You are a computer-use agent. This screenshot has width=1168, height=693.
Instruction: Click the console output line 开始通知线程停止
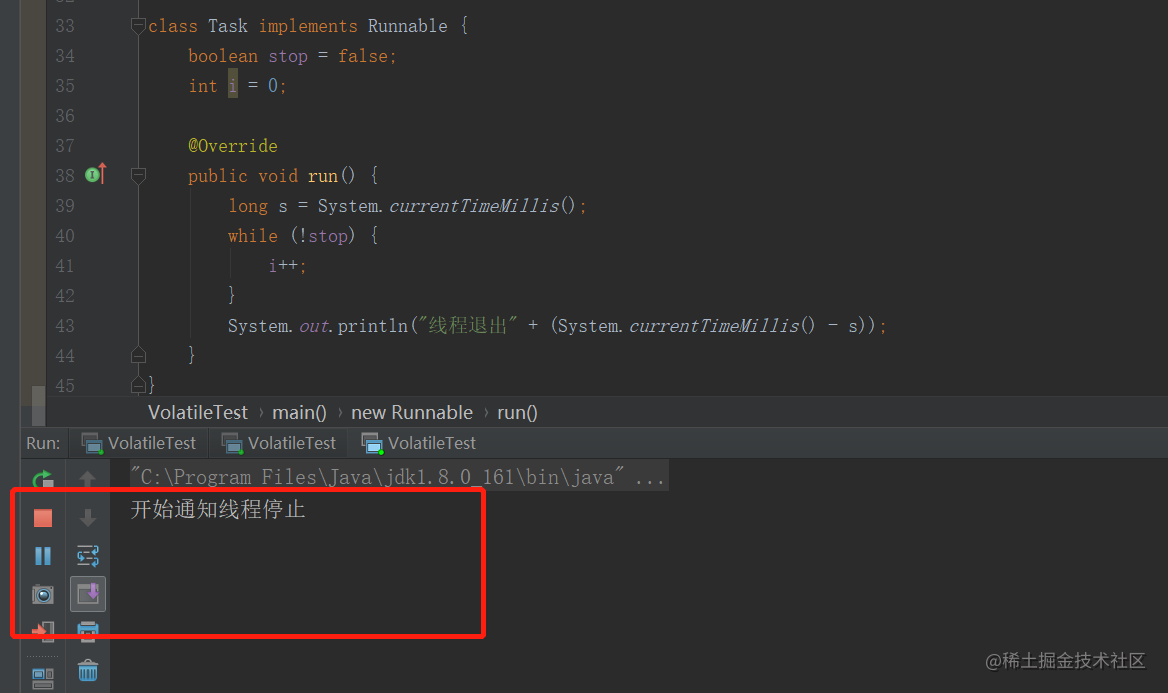(x=218, y=510)
